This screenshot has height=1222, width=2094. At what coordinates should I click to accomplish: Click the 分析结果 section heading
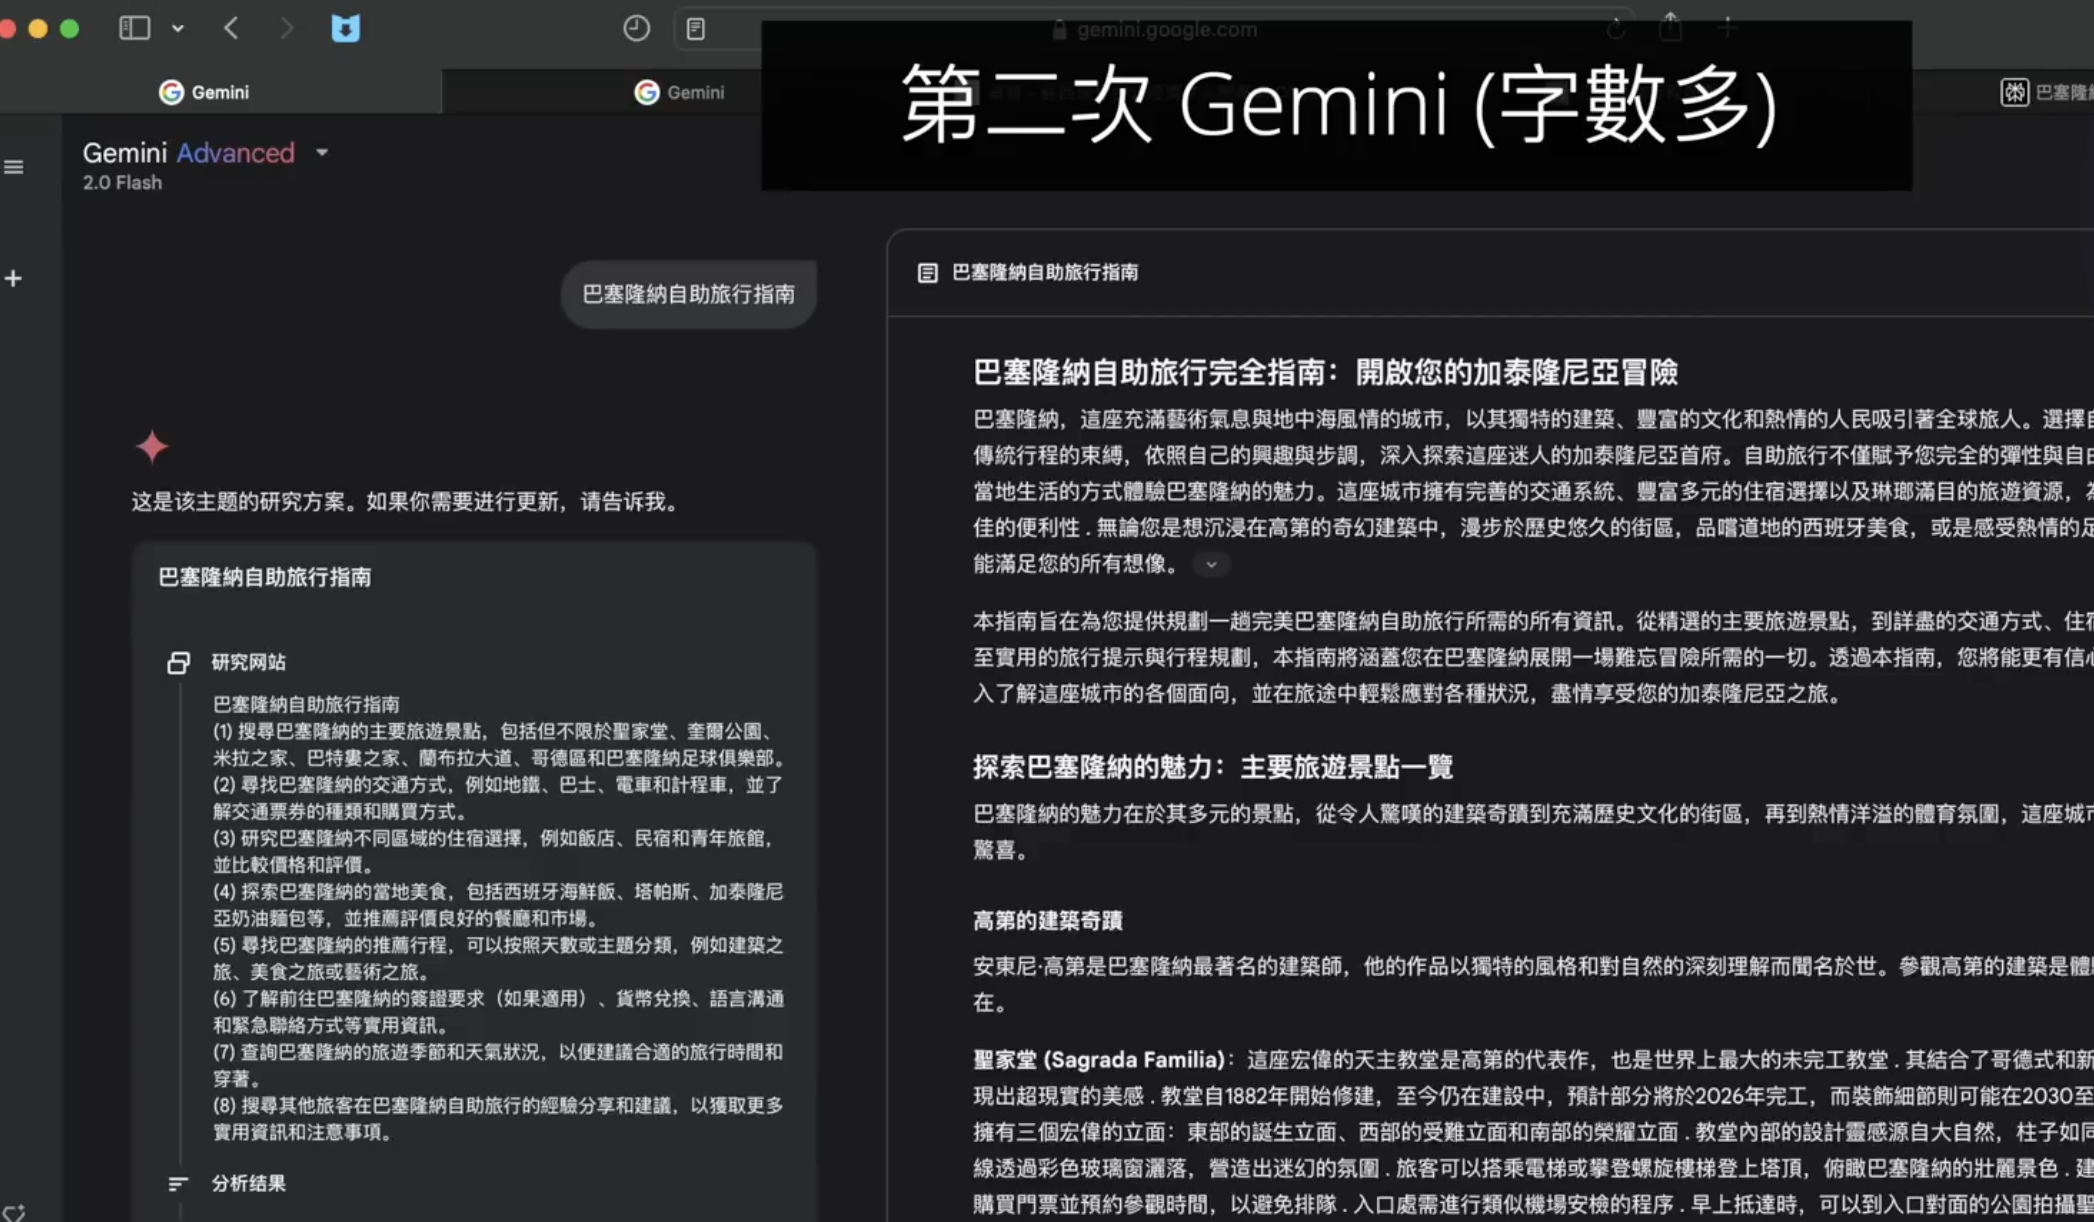click(x=248, y=1183)
